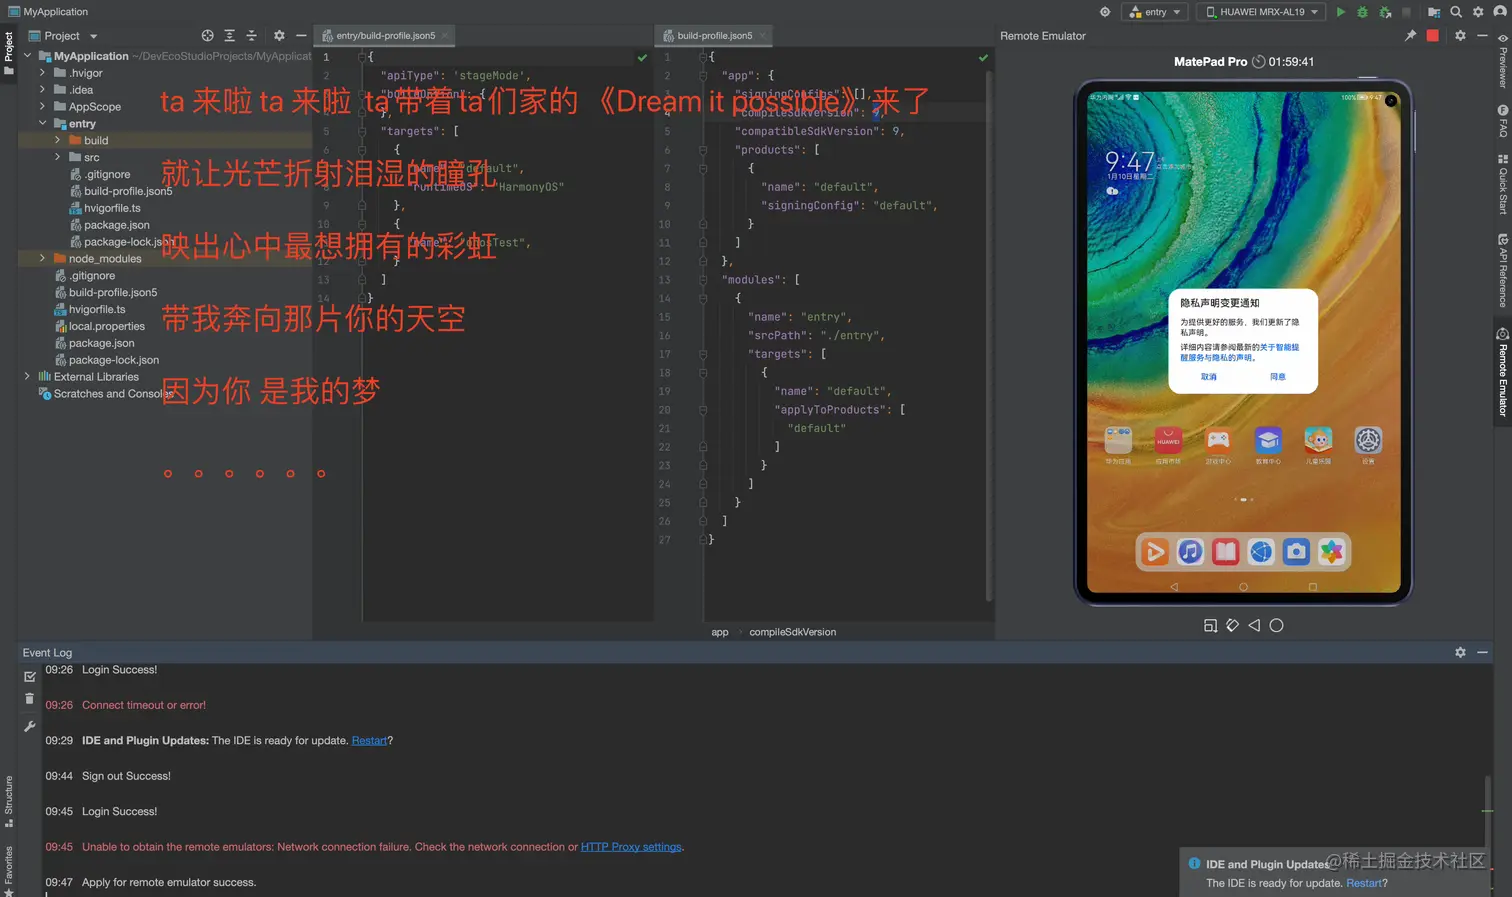Select Scratches and Consoles node
Viewport: 1512px width, 897px height.
coord(113,394)
